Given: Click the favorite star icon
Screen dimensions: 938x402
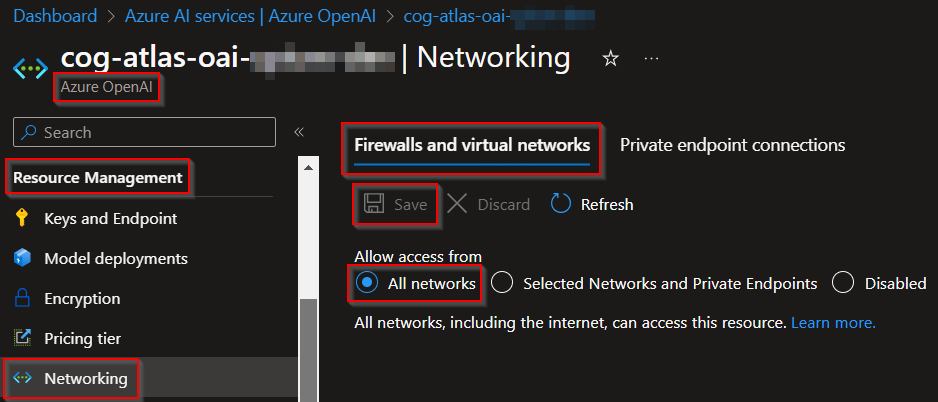Looking at the screenshot, I should pos(610,59).
